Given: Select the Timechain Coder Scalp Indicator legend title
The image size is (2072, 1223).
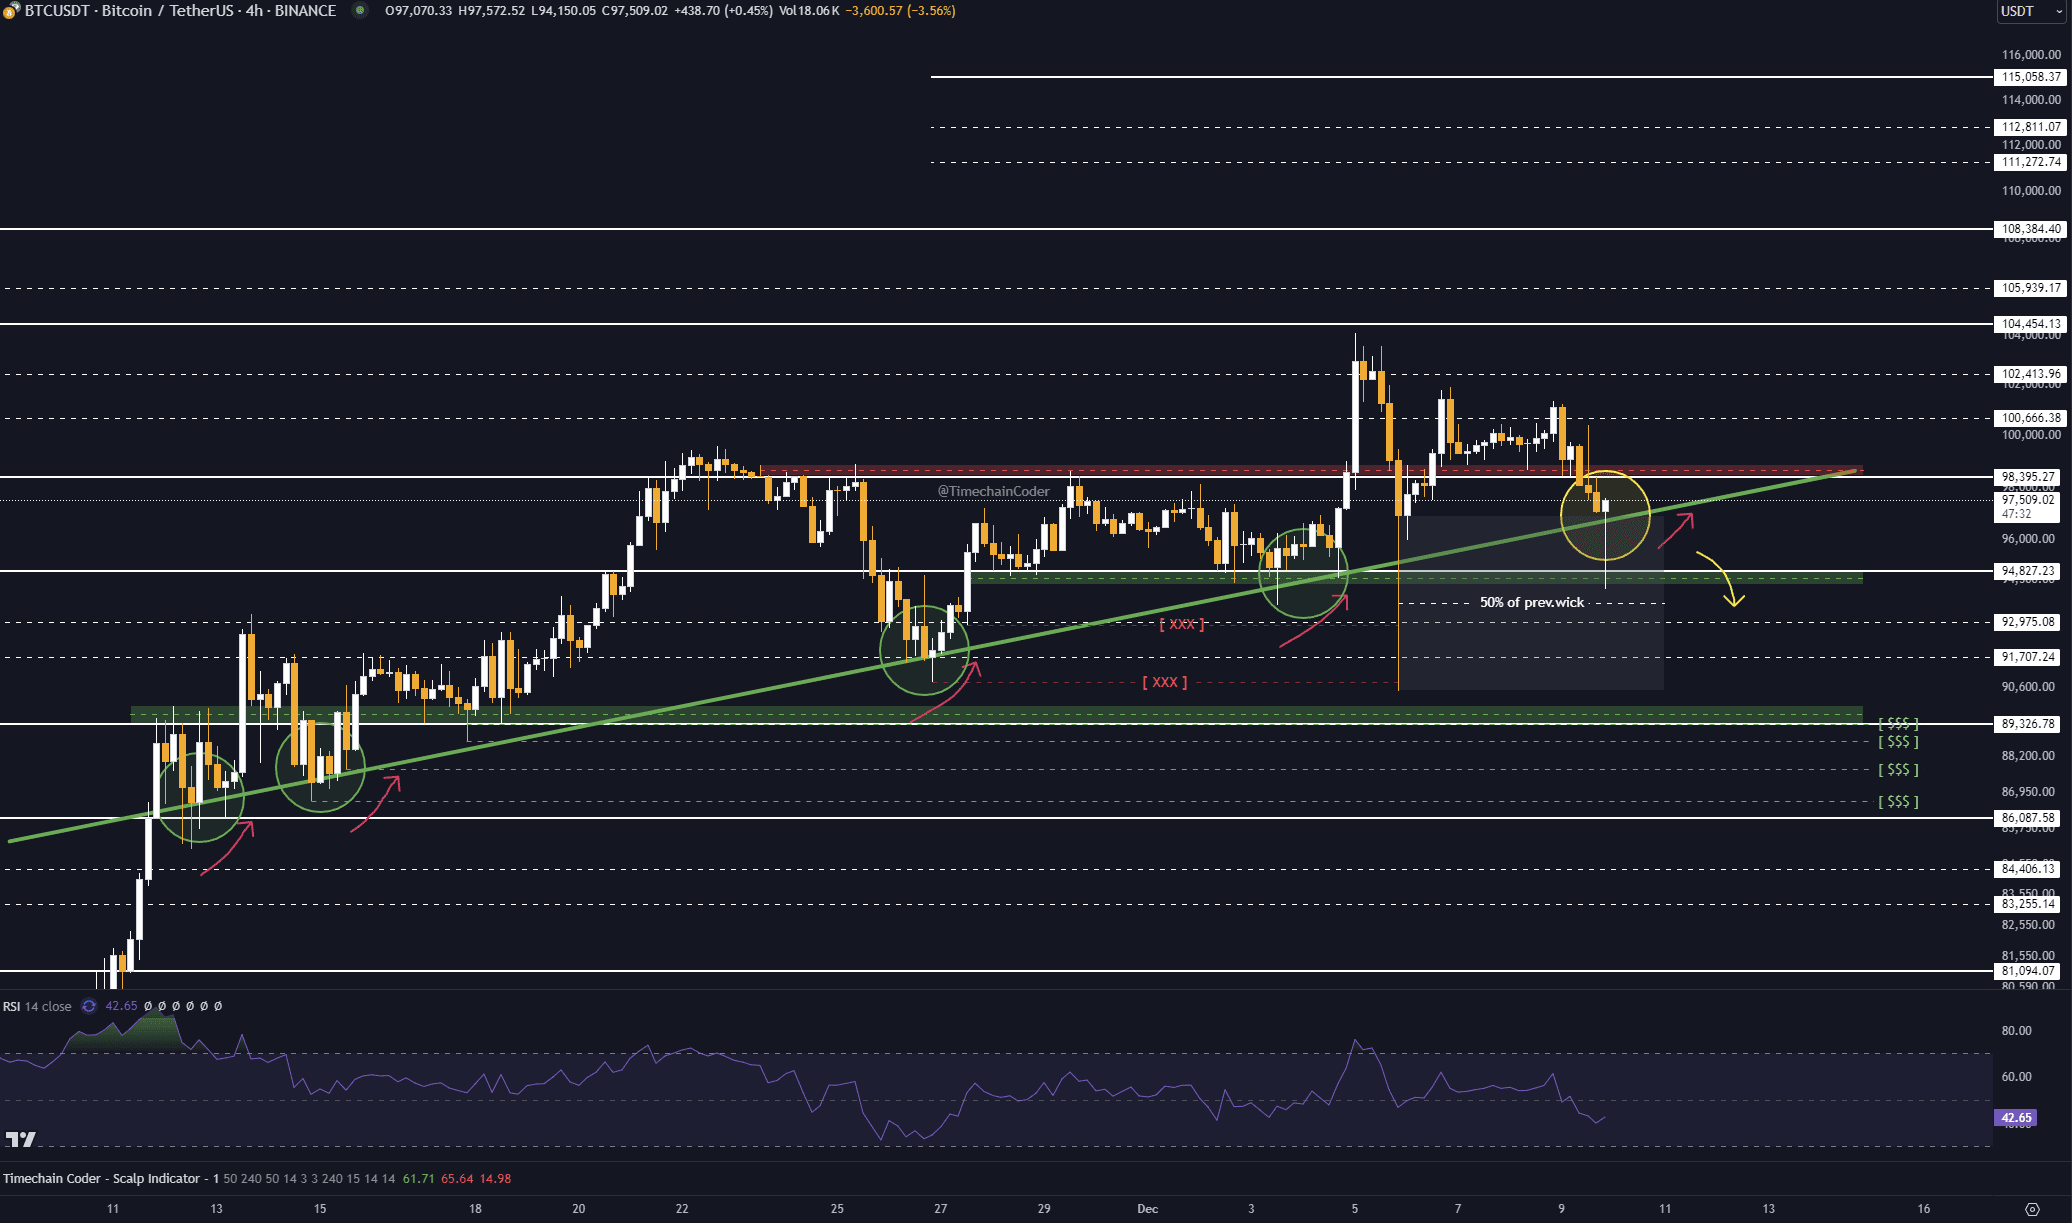Looking at the screenshot, I should [100, 1178].
